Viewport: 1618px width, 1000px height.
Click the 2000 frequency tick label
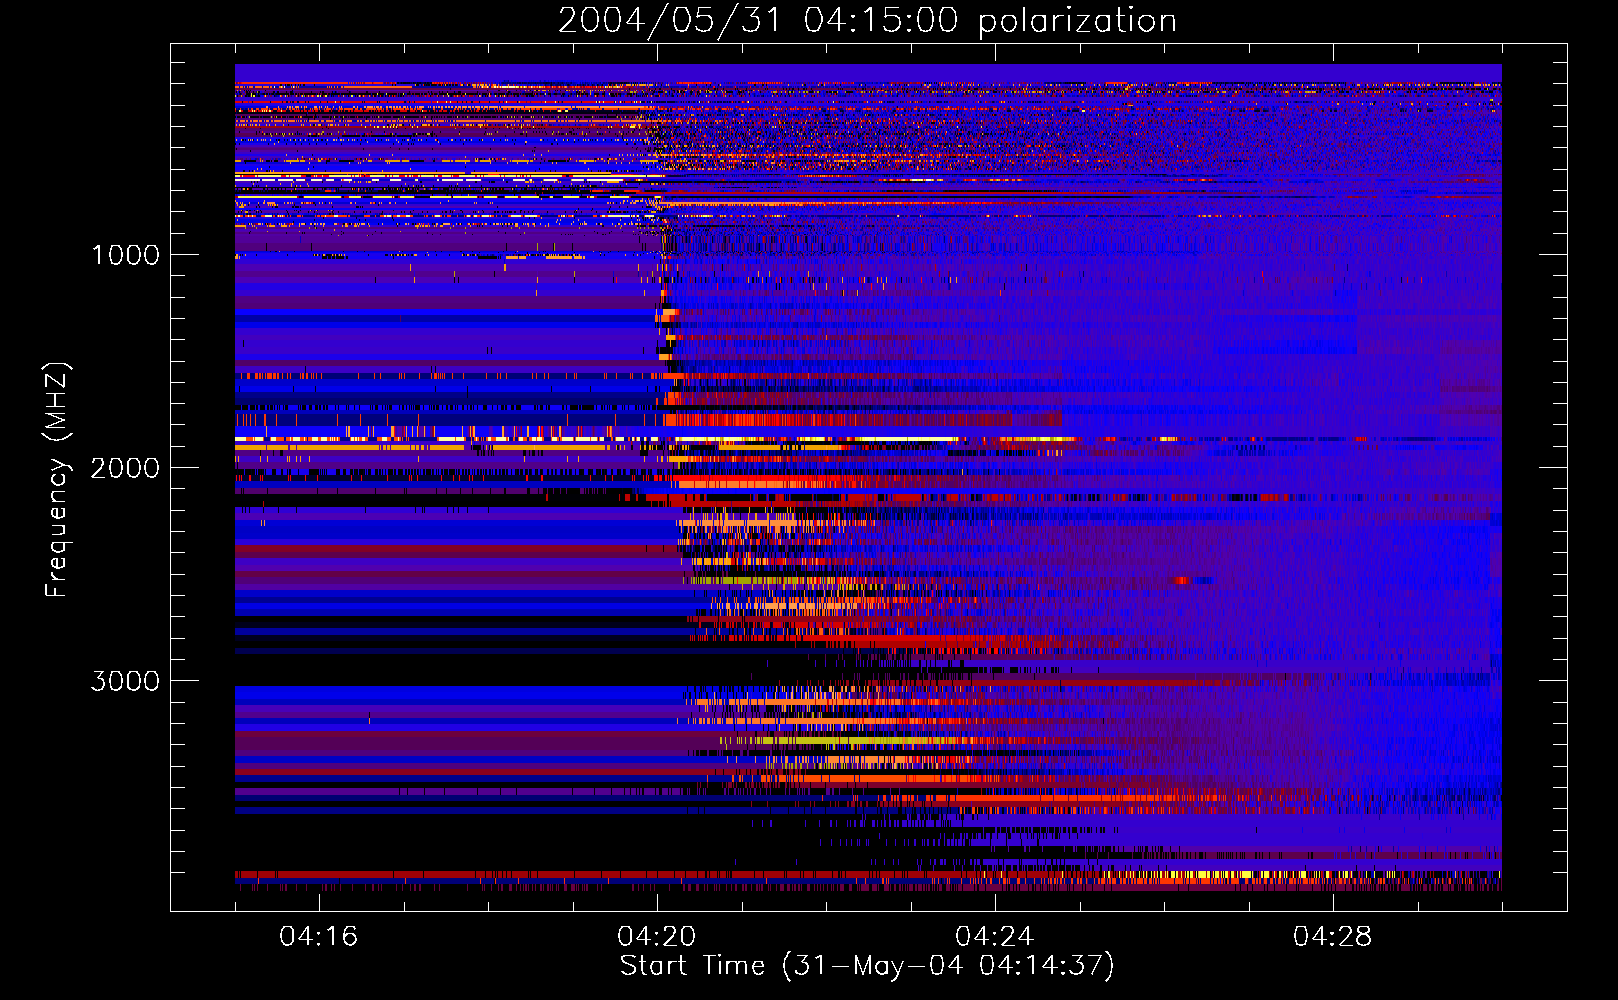[x=125, y=468]
